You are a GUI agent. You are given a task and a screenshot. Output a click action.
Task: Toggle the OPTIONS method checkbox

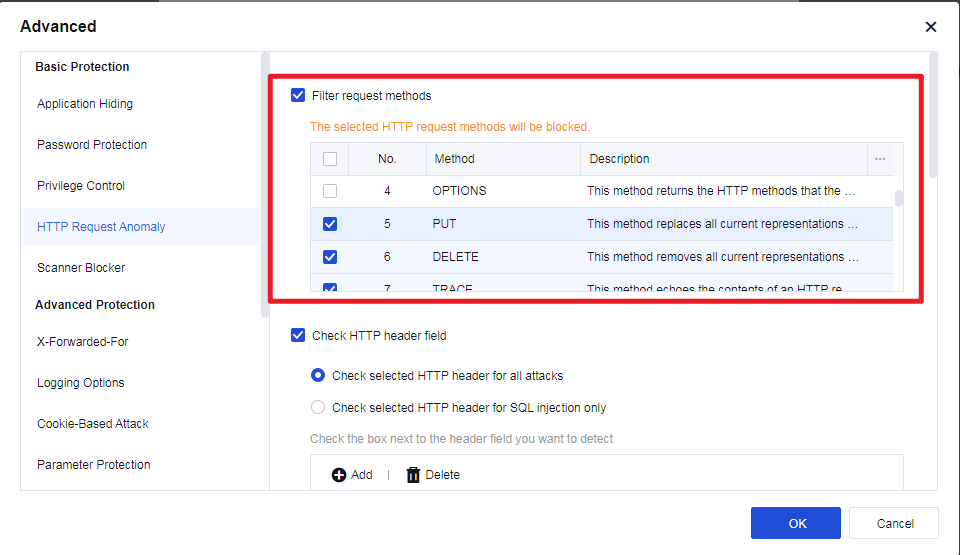[330, 191]
